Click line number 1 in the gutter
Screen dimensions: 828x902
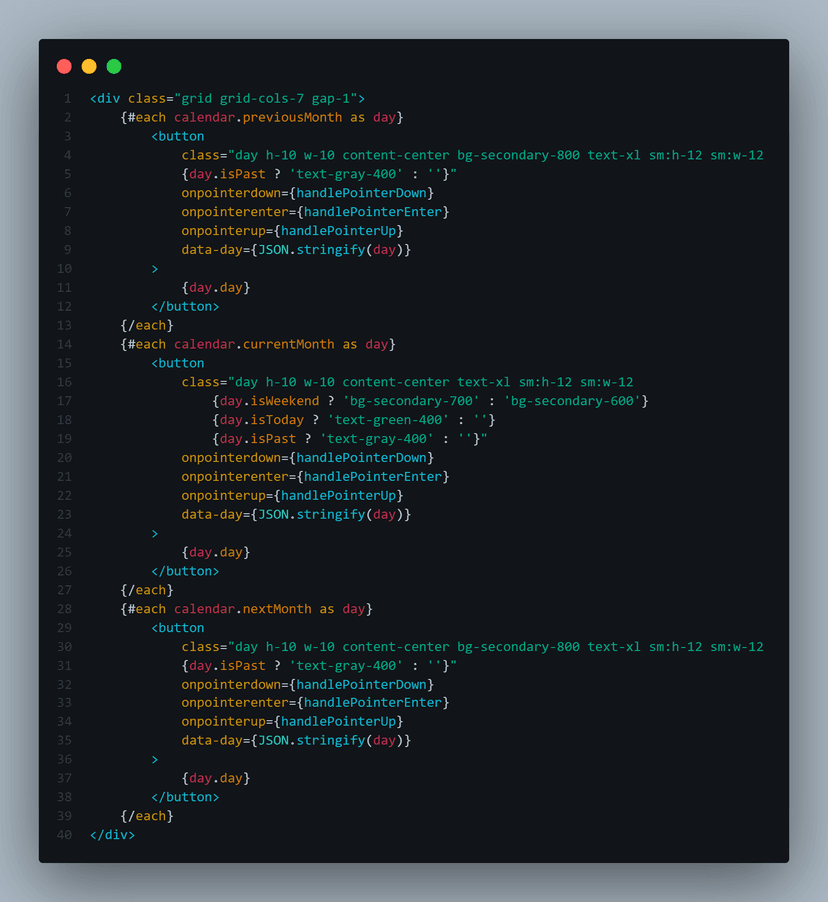[67, 99]
